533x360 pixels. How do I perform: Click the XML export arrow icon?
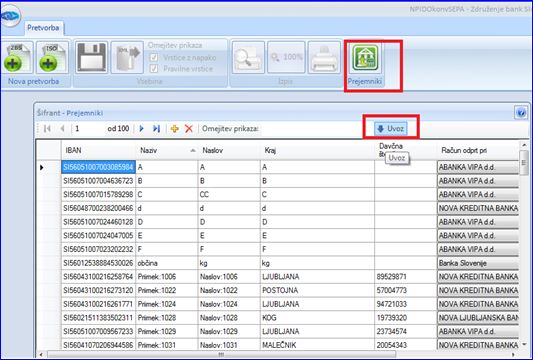pyautogui.click(x=127, y=57)
